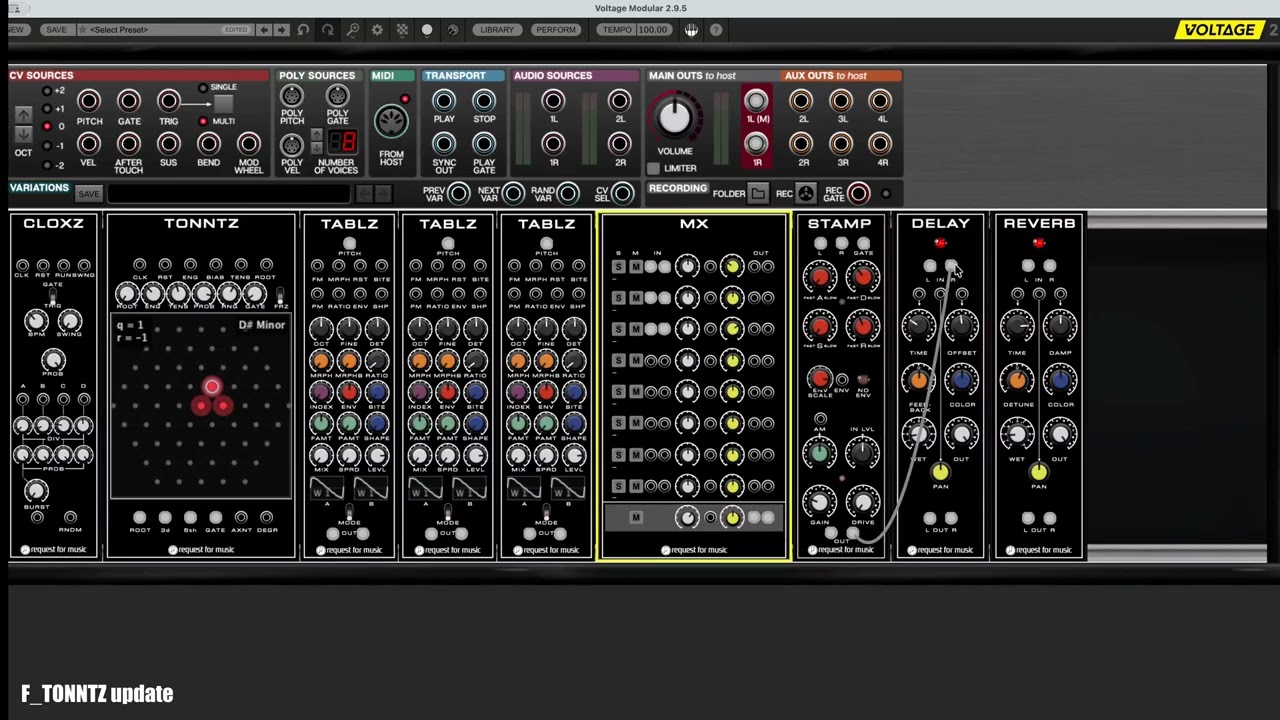Switch to the PERFORM view

(x=556, y=30)
